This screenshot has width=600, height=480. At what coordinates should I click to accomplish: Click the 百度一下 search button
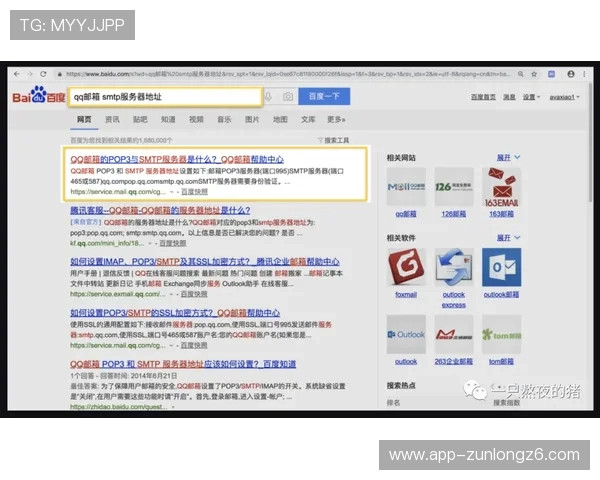pyautogui.click(x=324, y=96)
